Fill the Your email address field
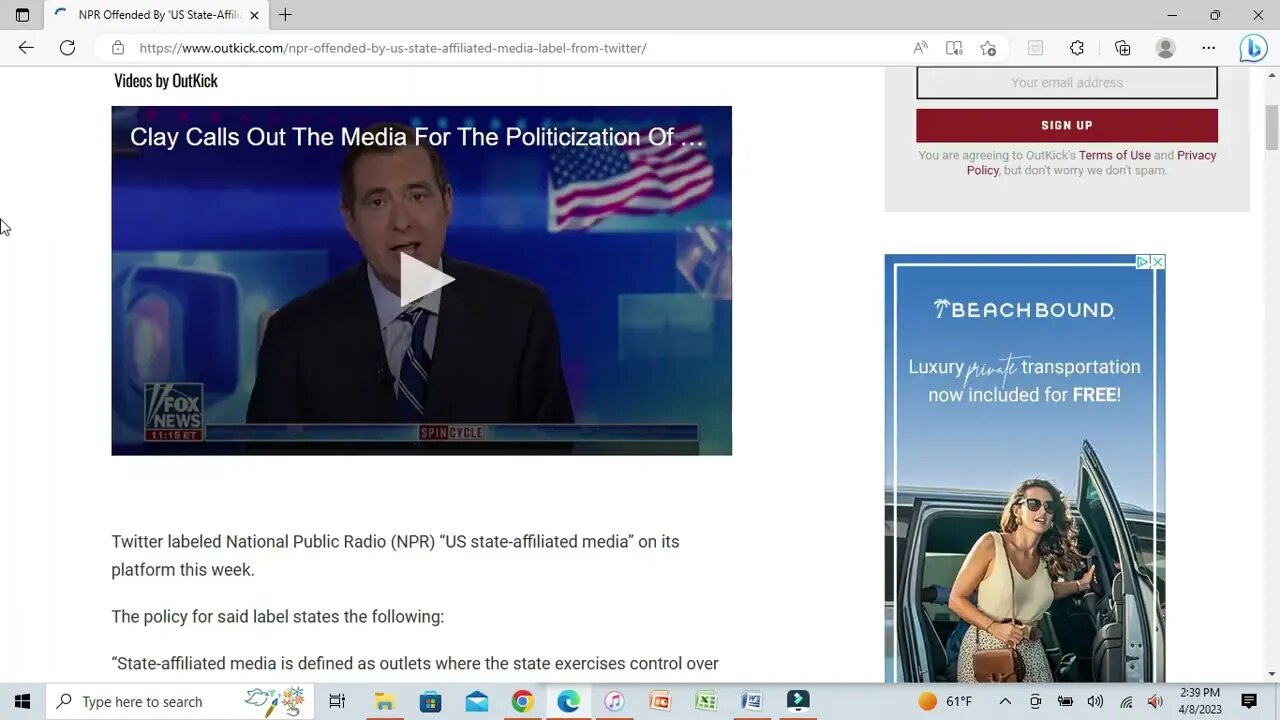 coord(1067,83)
